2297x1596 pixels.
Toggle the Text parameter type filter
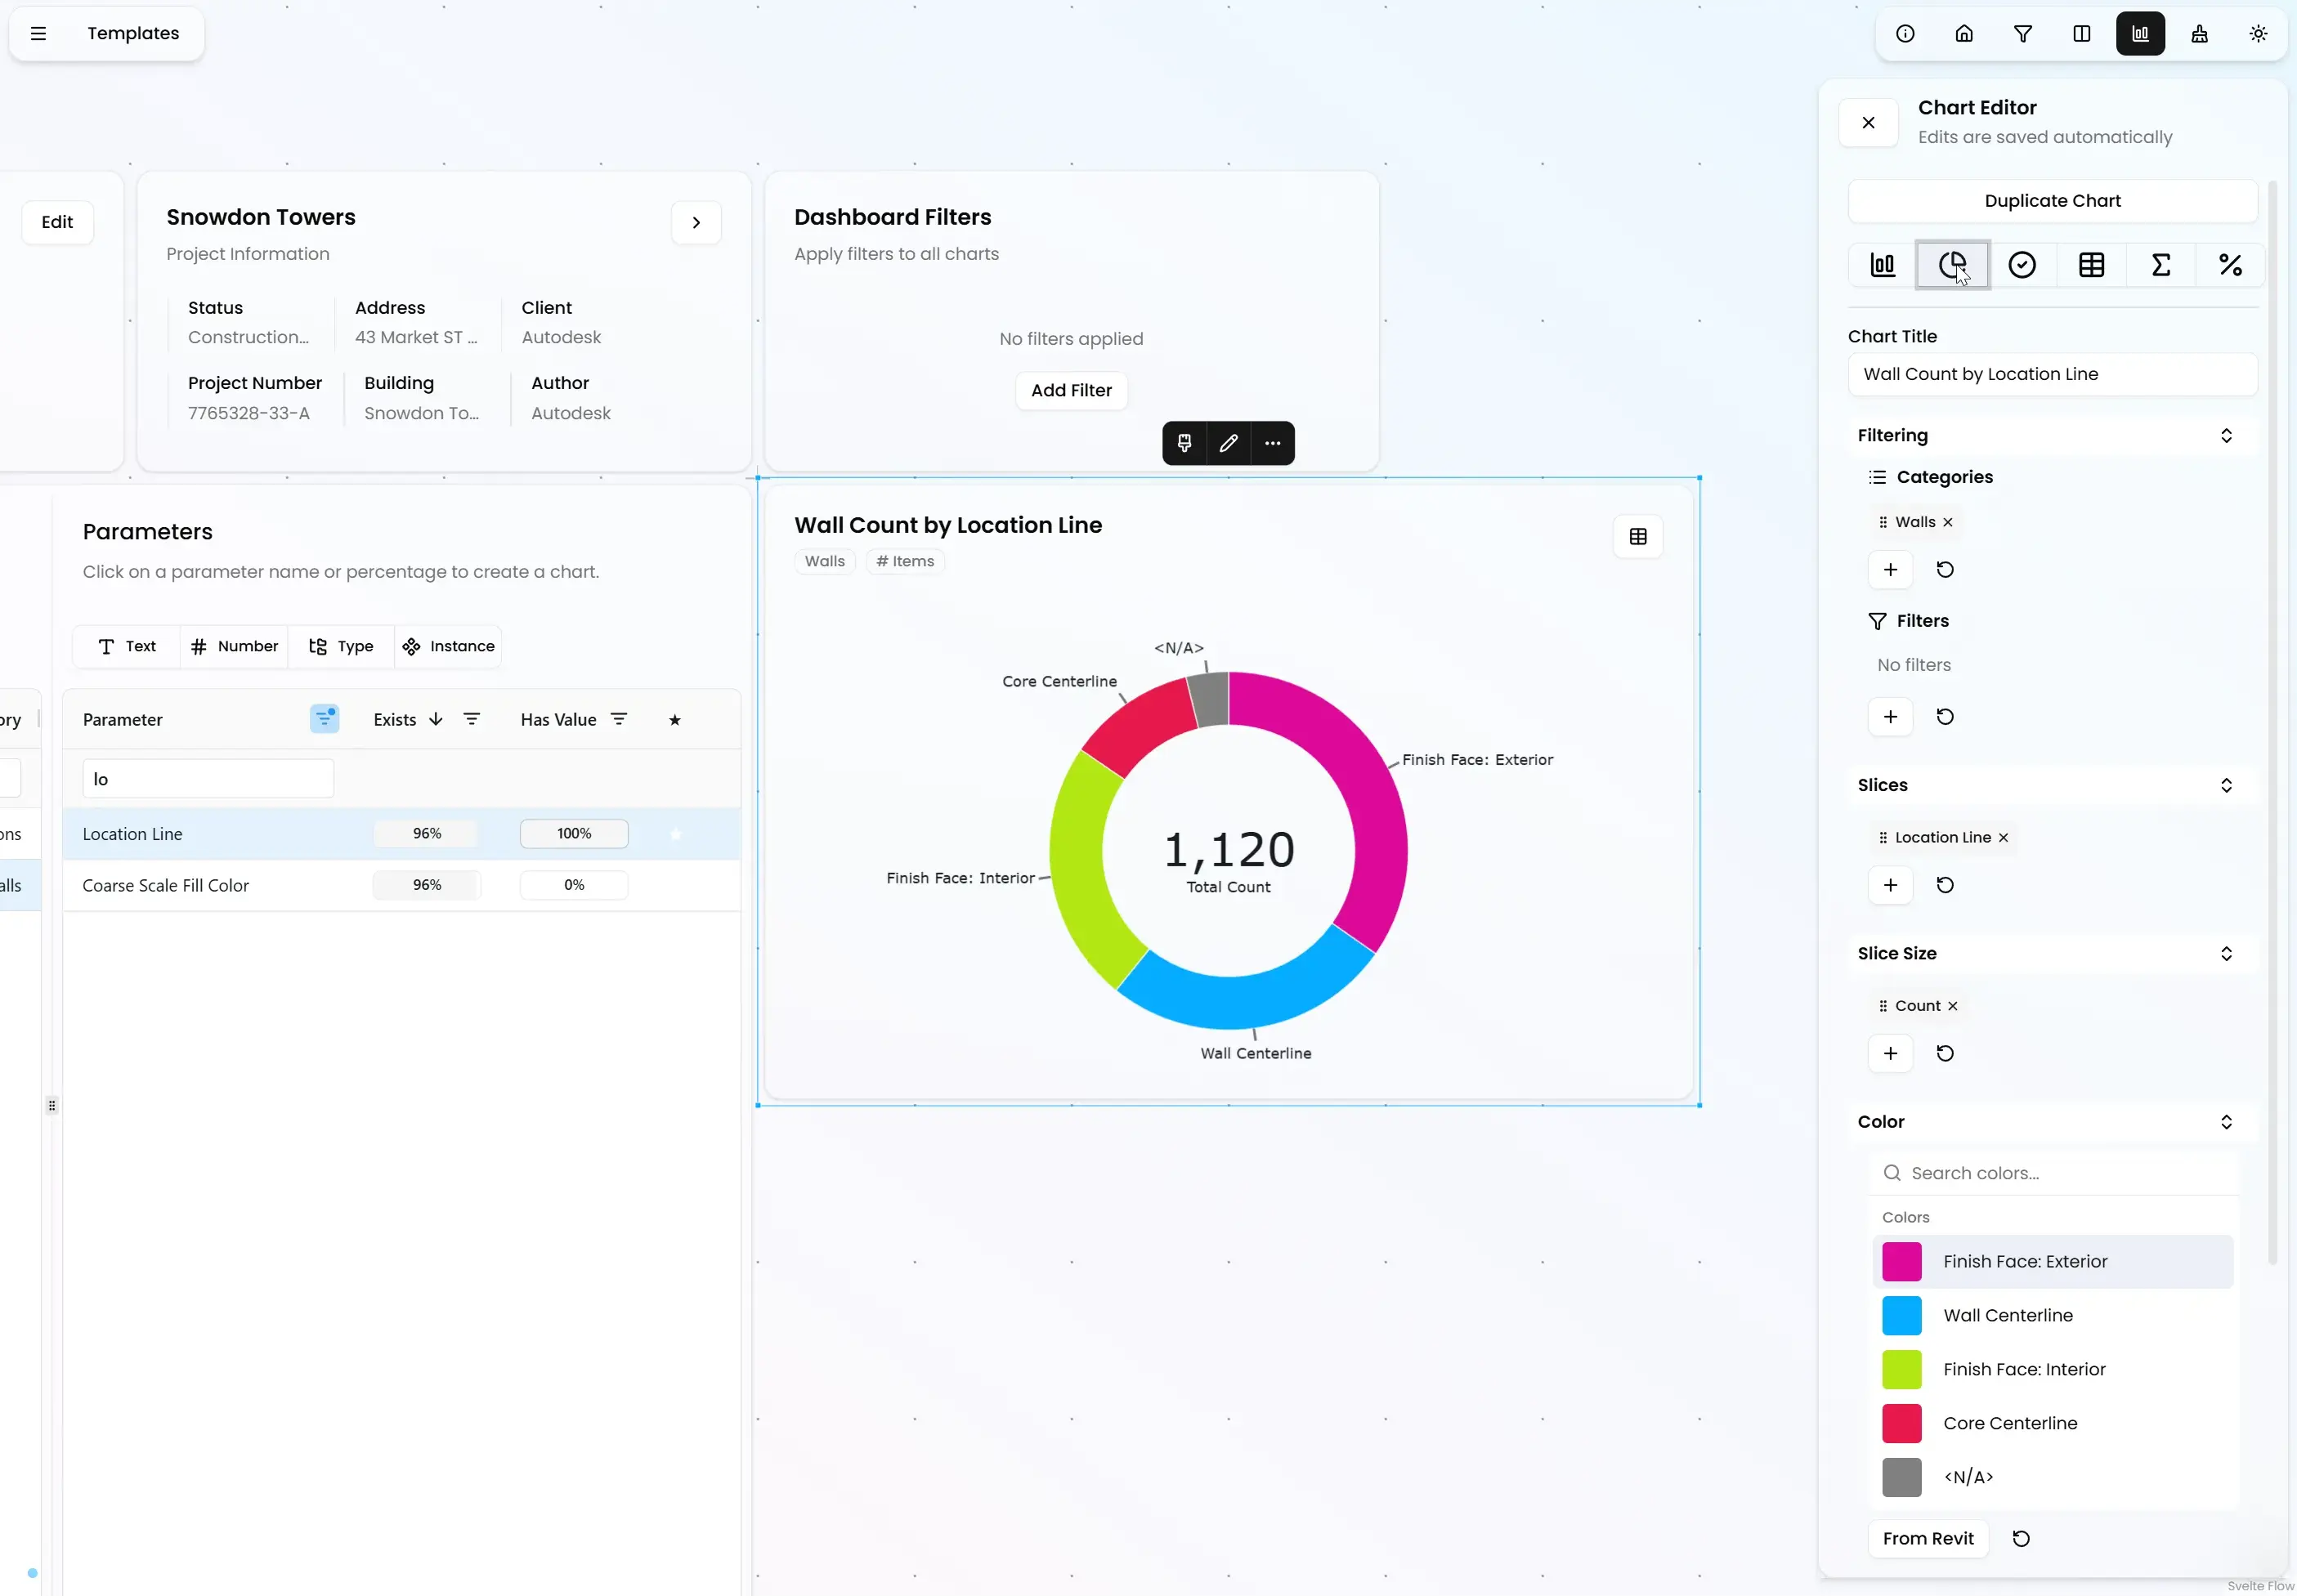click(127, 646)
